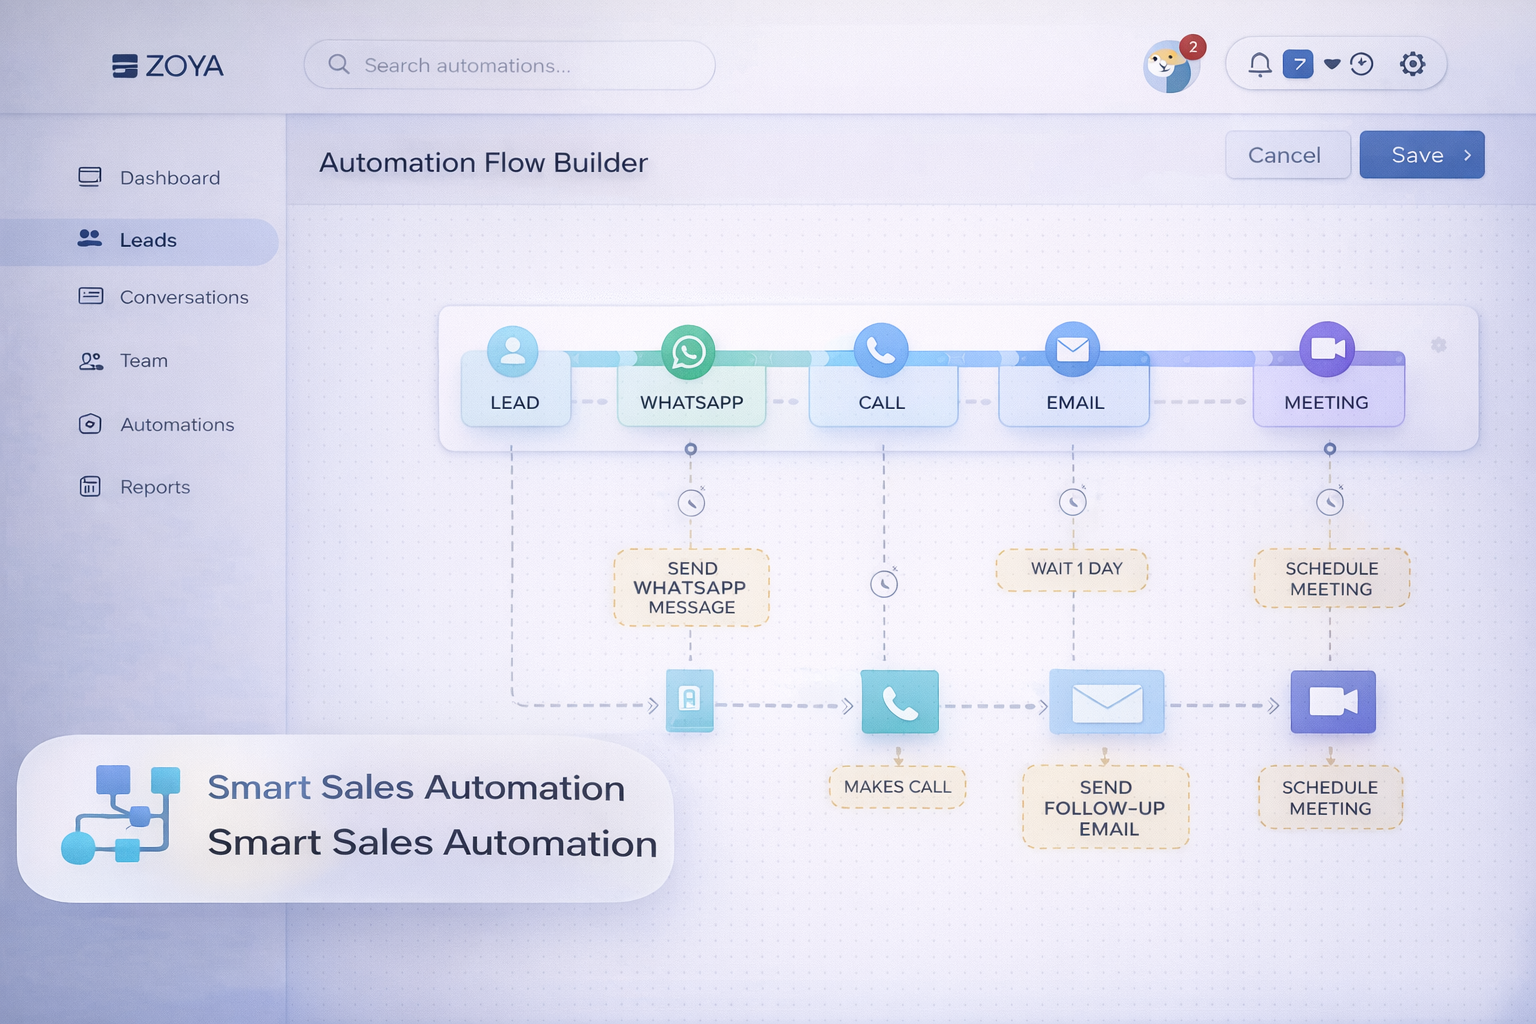Open Automations from the sidebar icon

point(90,424)
